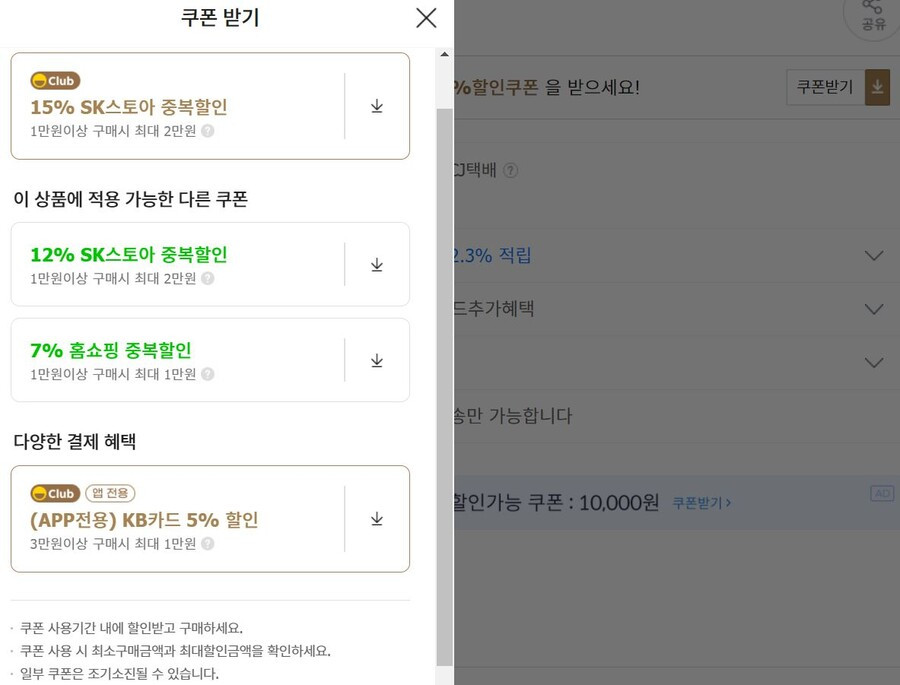
Task: Download the 15% SK스토아 중복할인 coupon
Action: tap(377, 106)
